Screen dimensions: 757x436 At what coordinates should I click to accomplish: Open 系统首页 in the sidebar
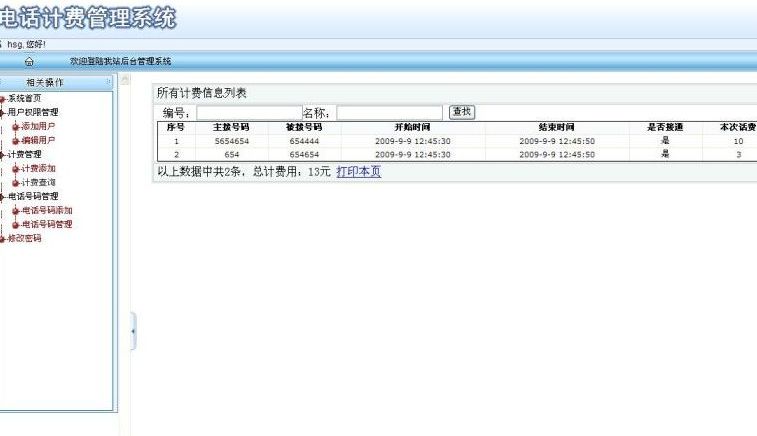25,99
